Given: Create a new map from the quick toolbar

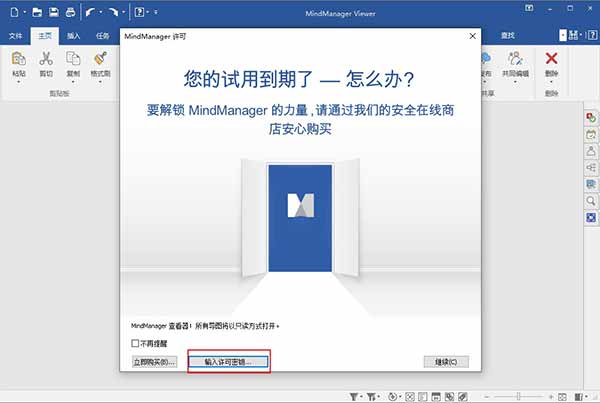Looking at the screenshot, I should [x=14, y=13].
